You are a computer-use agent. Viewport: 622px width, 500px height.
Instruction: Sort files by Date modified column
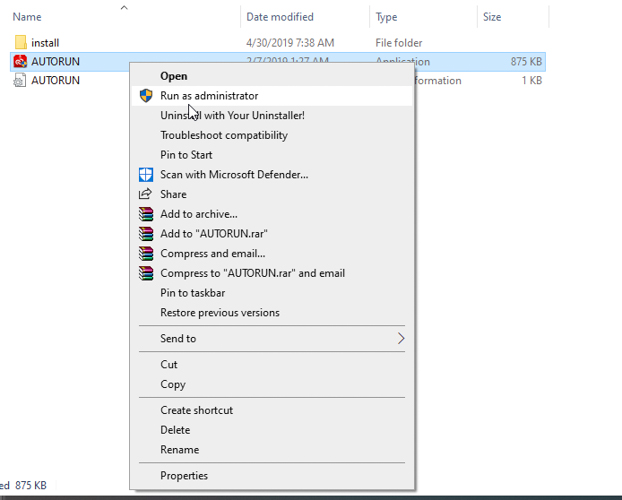(280, 17)
